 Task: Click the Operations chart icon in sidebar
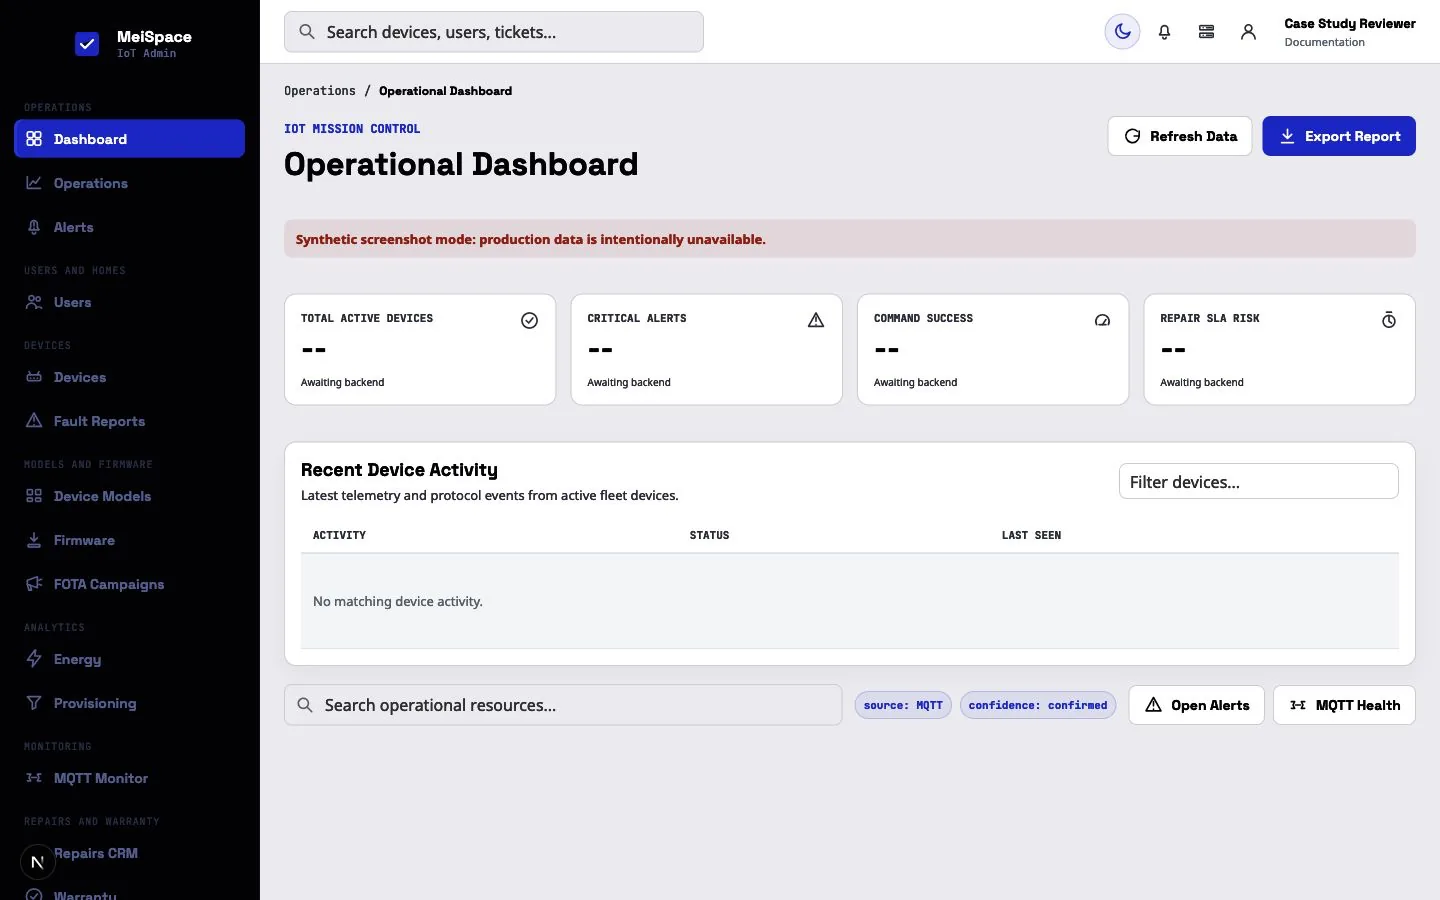pyautogui.click(x=34, y=183)
